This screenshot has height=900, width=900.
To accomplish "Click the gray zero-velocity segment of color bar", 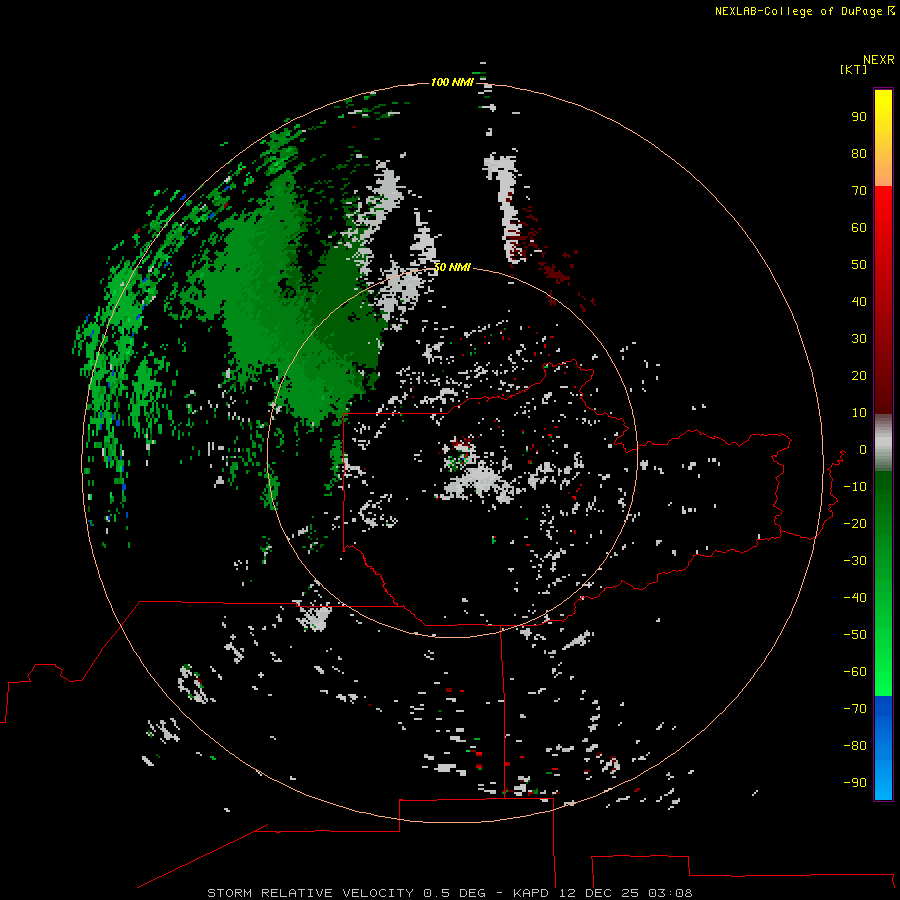I will [883, 443].
